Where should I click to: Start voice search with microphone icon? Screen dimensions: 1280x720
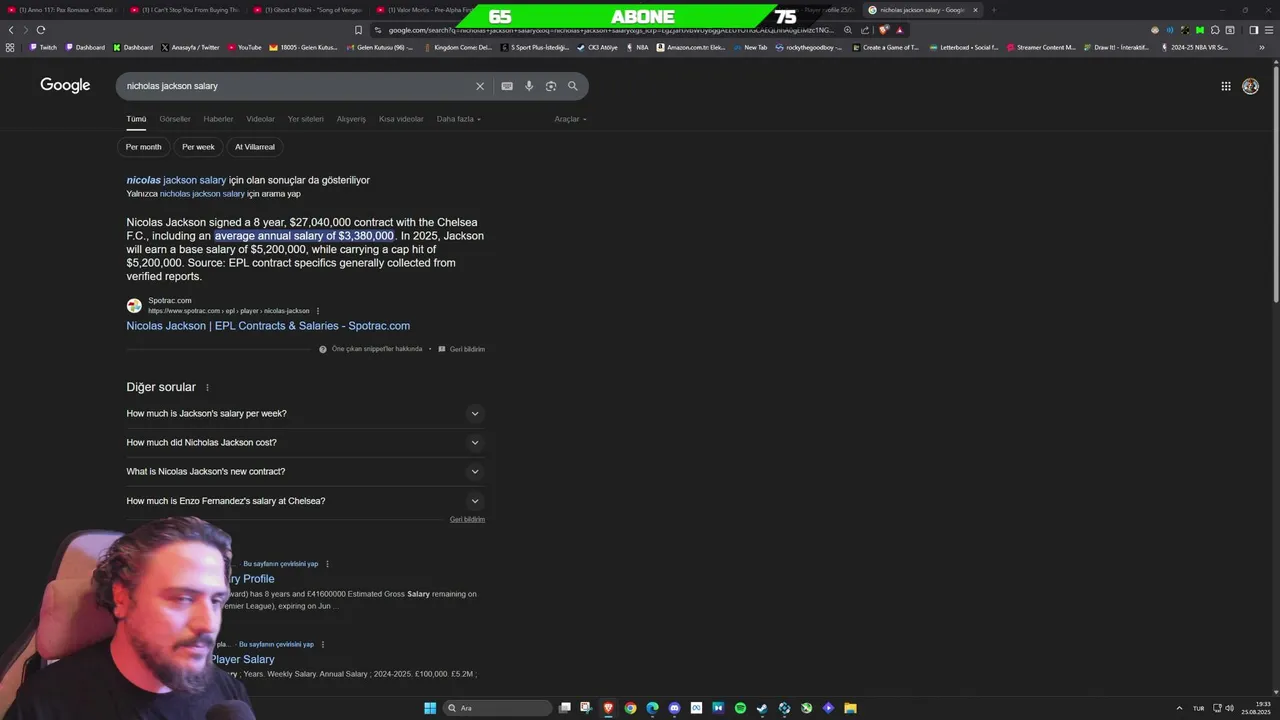click(529, 86)
